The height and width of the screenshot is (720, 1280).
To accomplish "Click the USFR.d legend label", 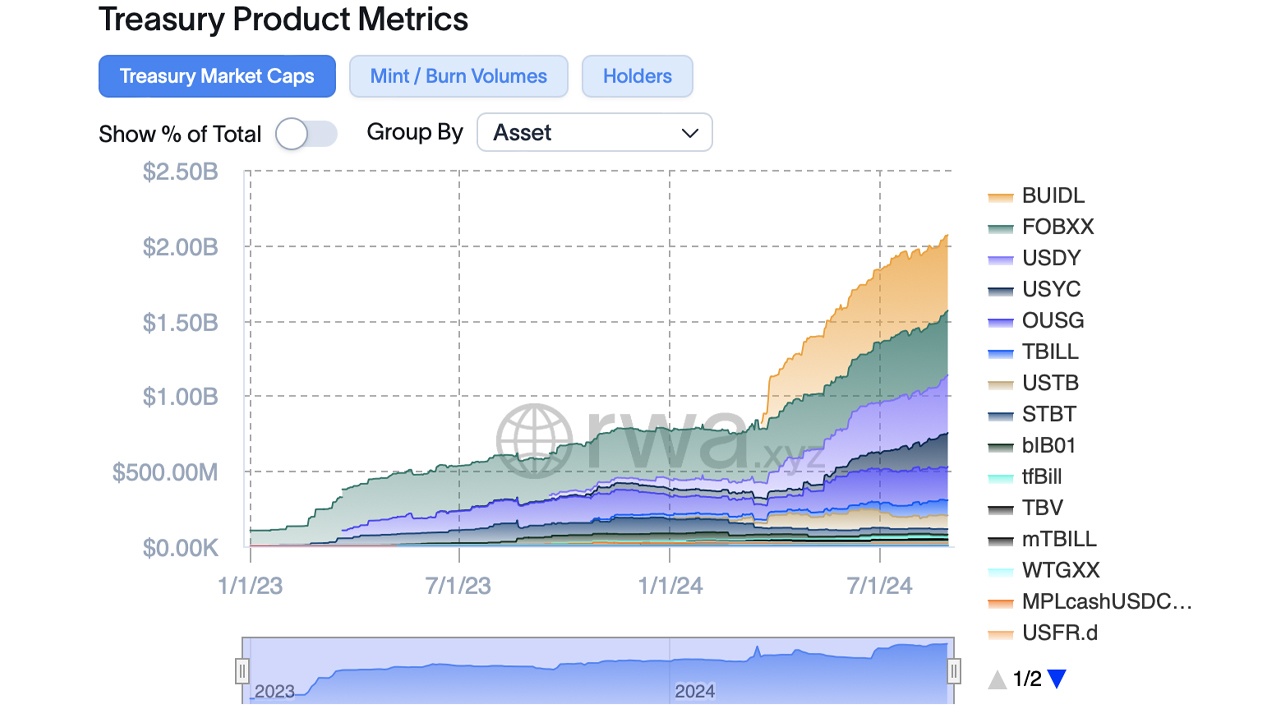I will (x=1058, y=633).
